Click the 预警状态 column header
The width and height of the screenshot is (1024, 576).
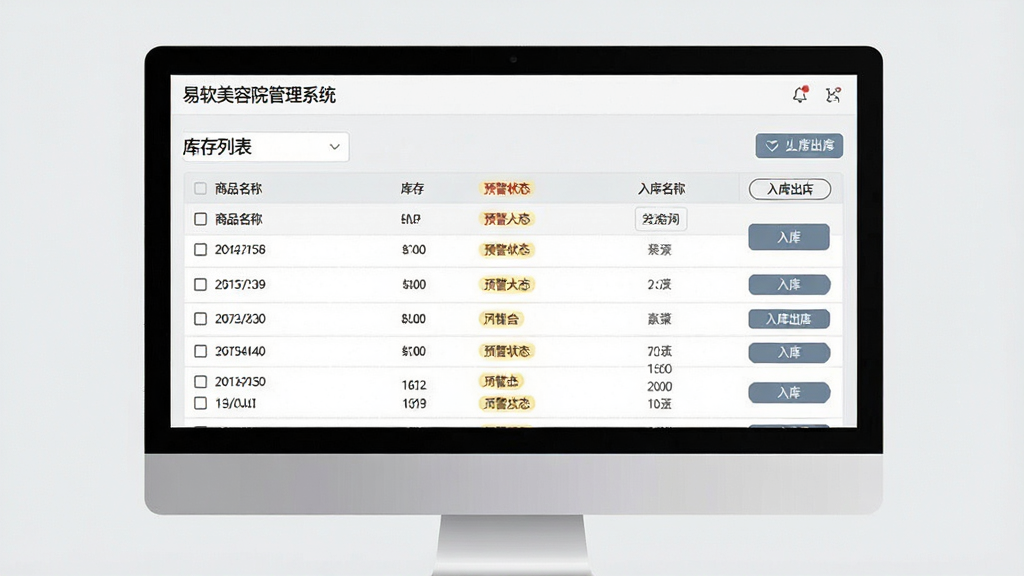pos(507,189)
